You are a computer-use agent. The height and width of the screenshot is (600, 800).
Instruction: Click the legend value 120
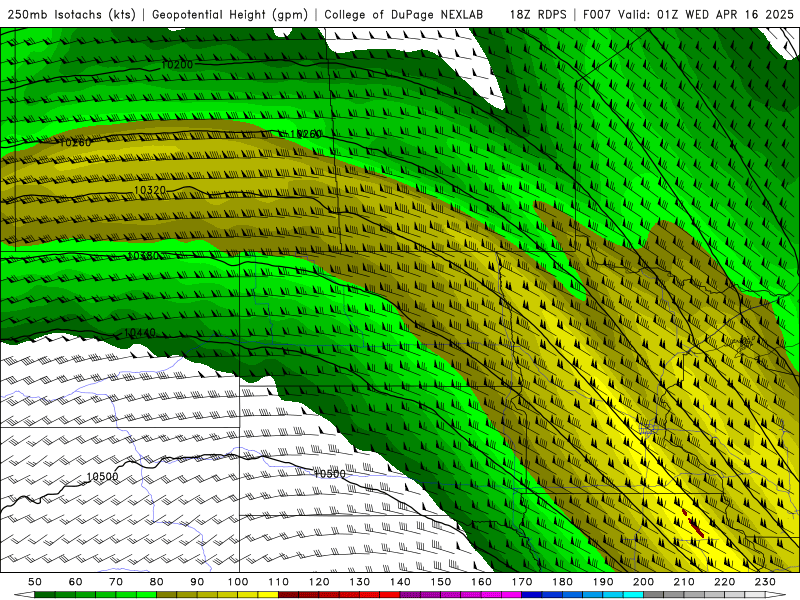pos(319,582)
